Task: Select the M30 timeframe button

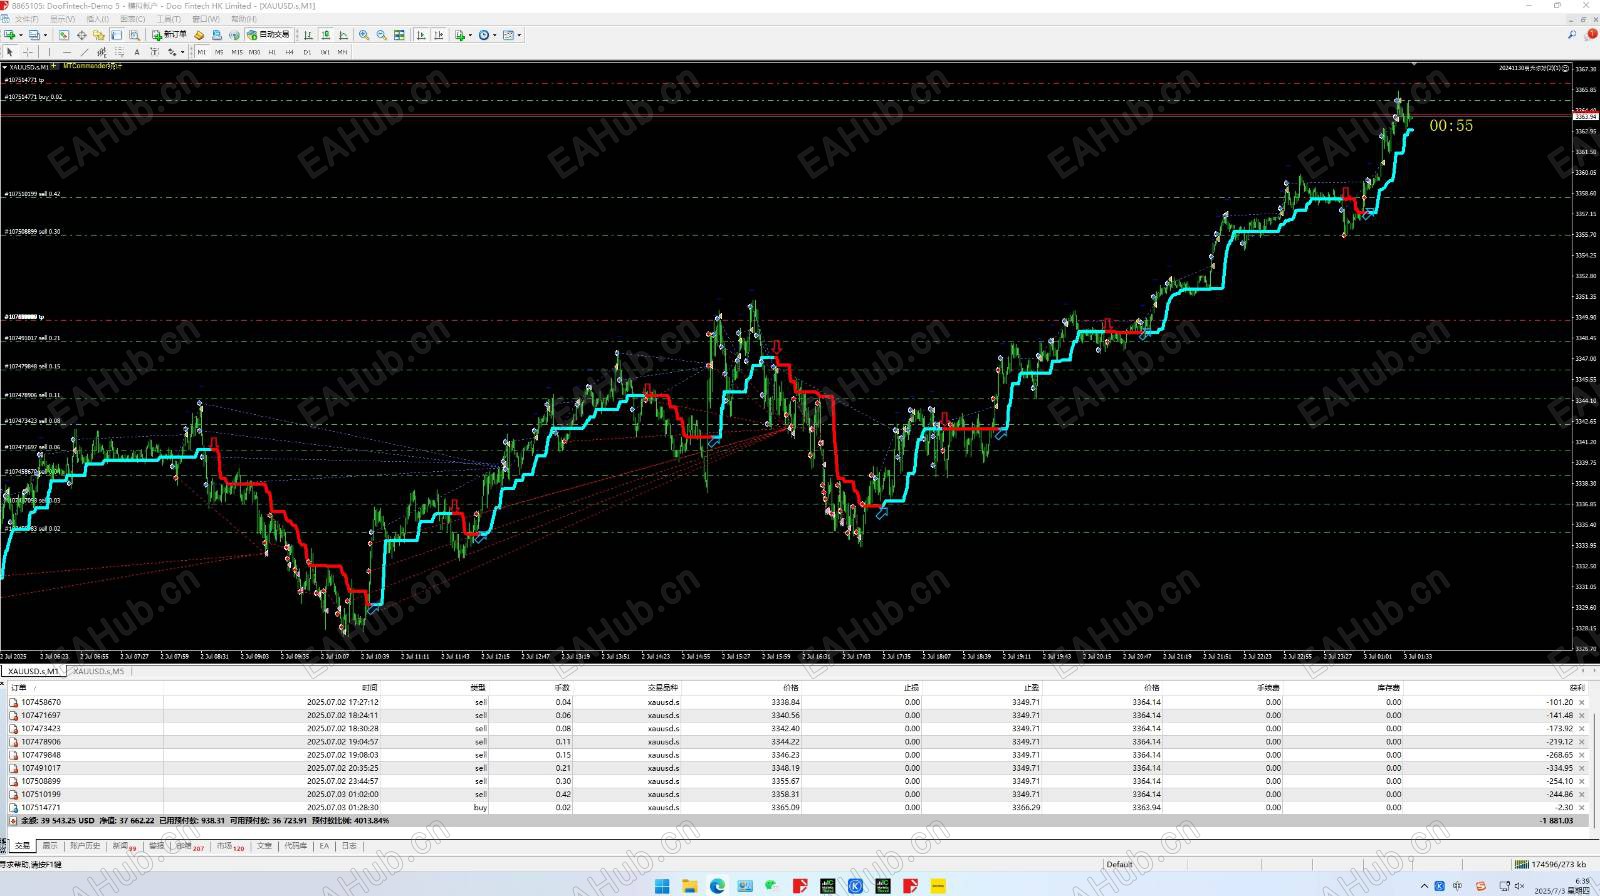Action: click(254, 52)
